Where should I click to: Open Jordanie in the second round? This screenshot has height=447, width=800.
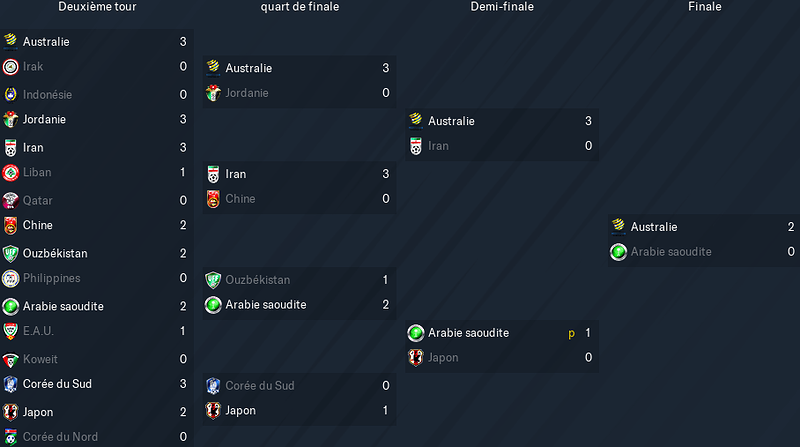44,119
